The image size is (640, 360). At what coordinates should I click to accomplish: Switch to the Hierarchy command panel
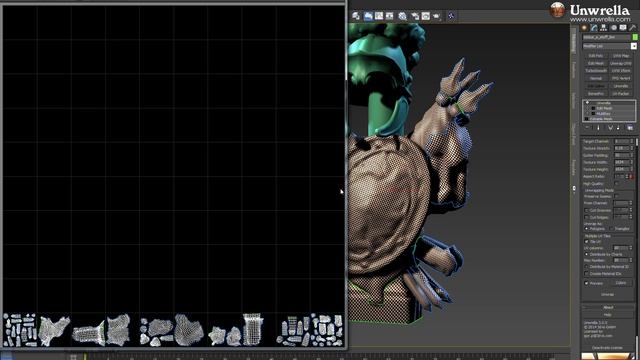604,28
